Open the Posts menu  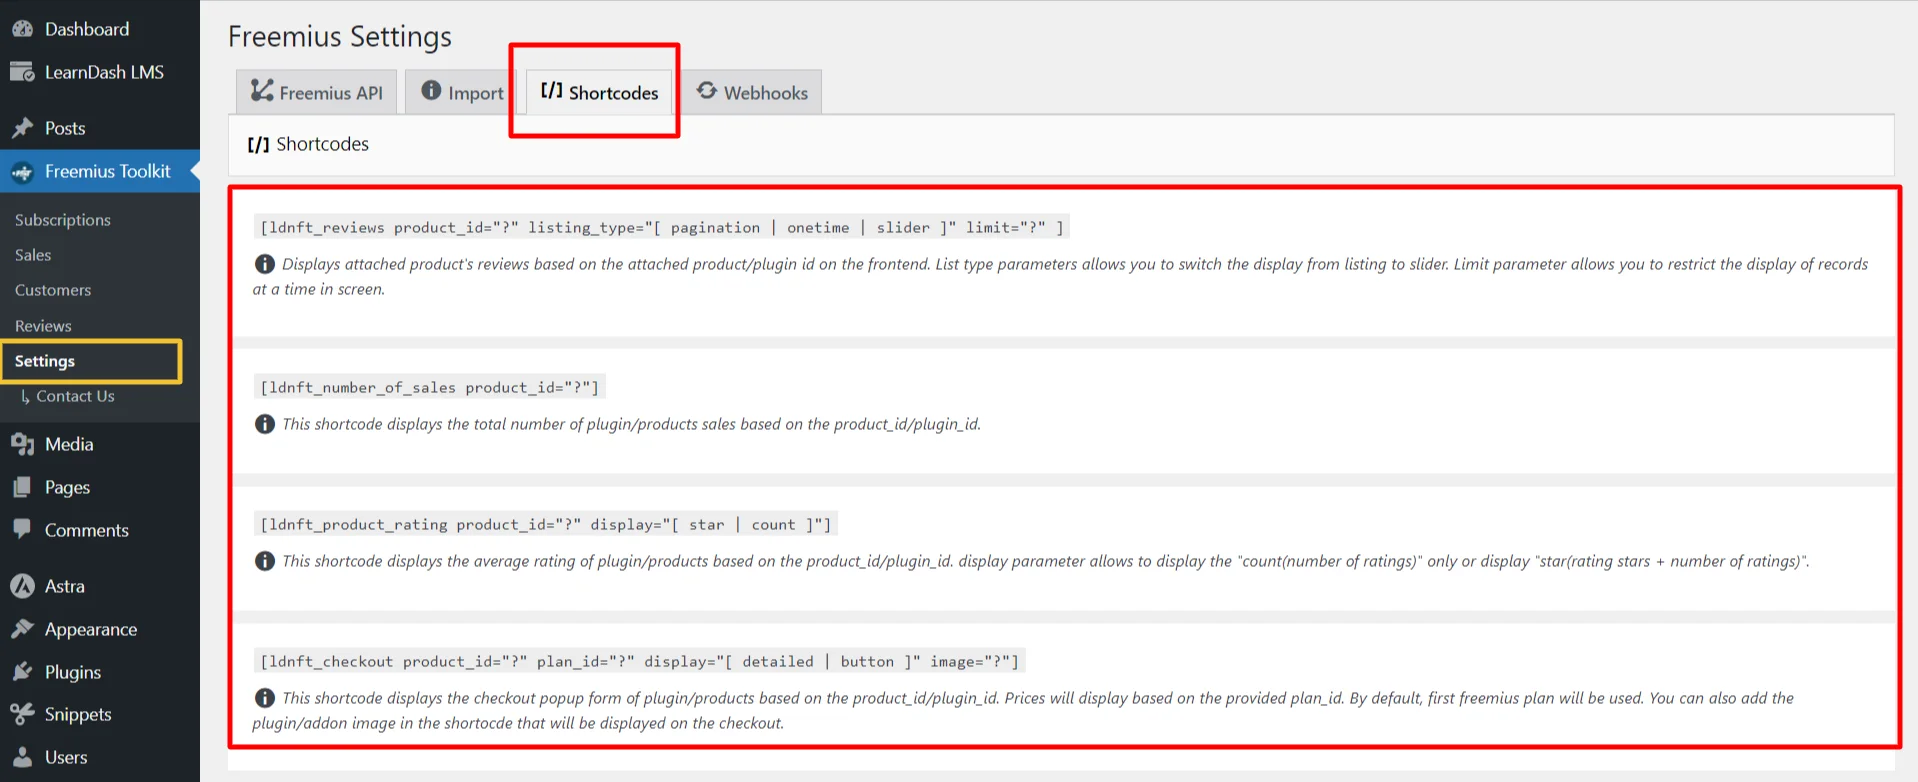[65, 128]
